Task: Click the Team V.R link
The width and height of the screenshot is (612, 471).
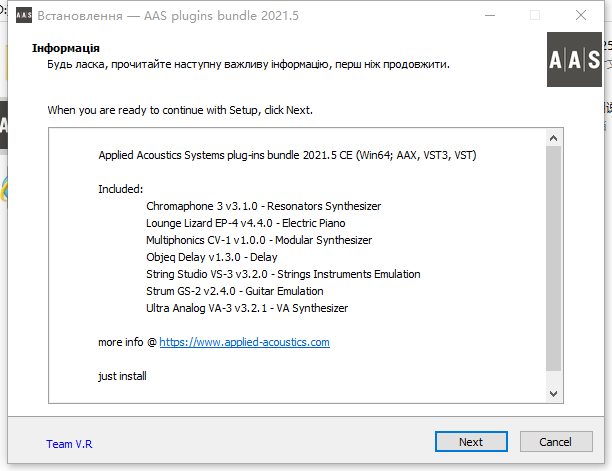Action: pyautogui.click(x=69, y=444)
